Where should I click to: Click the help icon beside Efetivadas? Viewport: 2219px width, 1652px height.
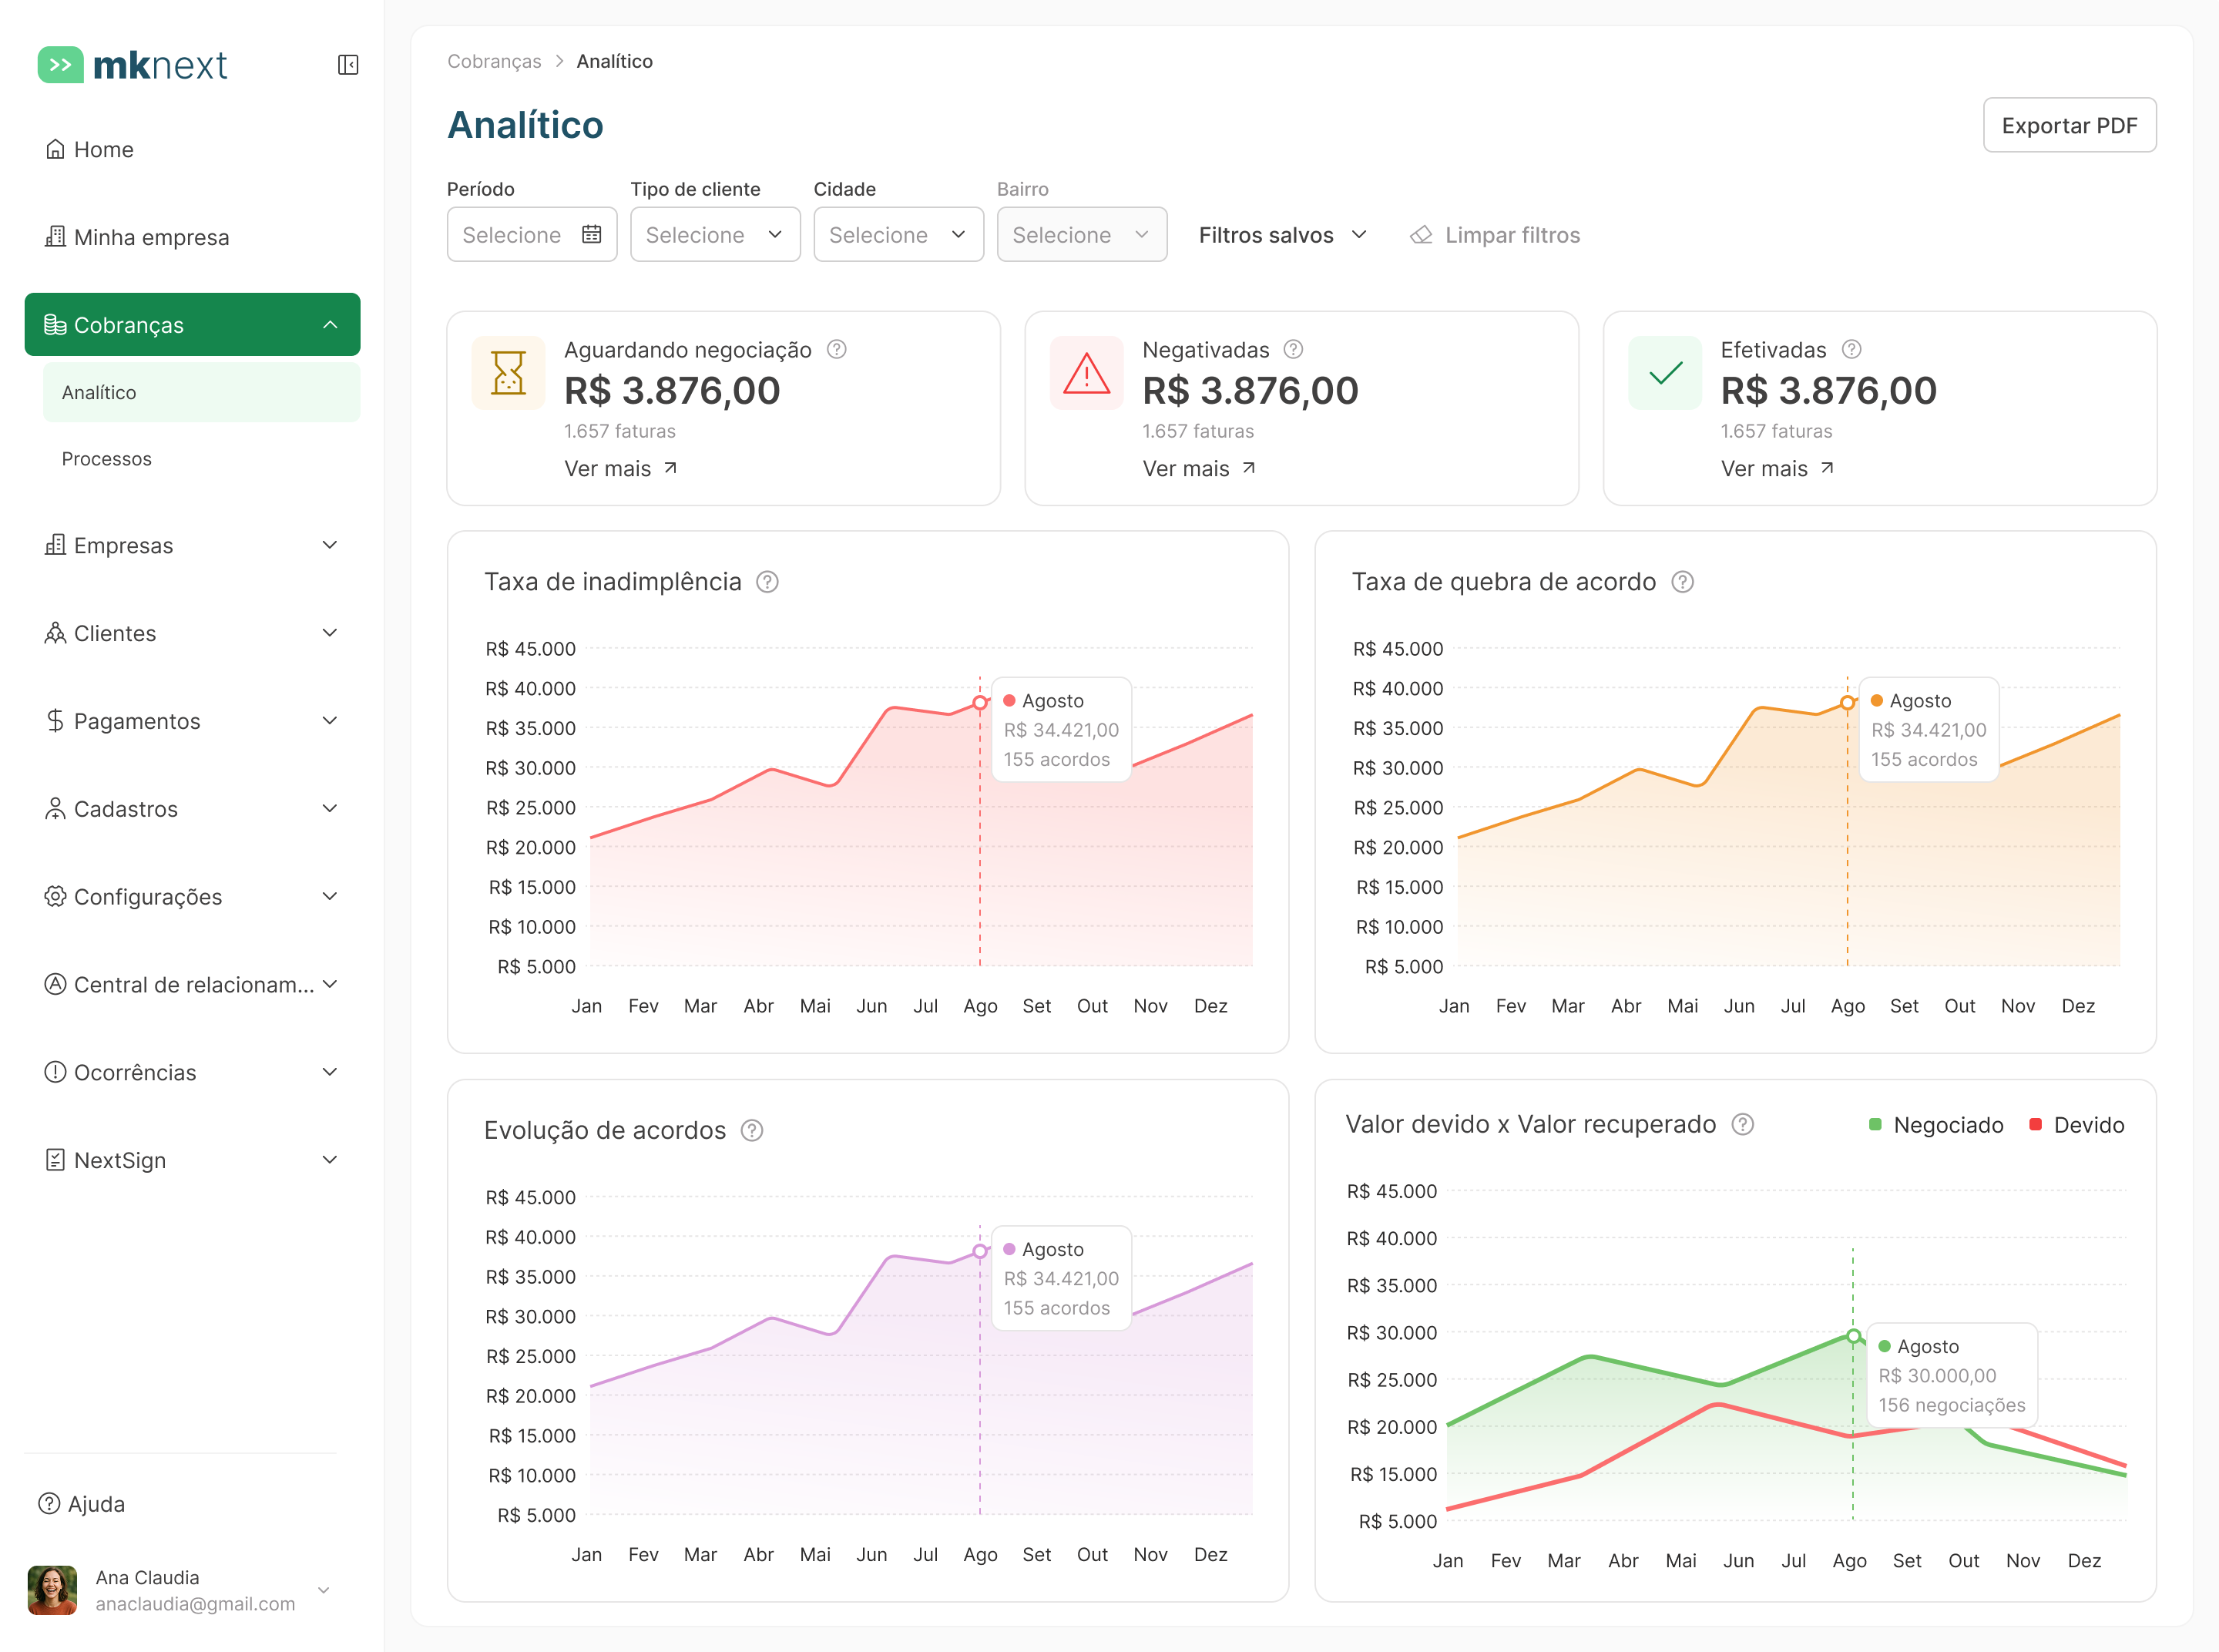1851,349
